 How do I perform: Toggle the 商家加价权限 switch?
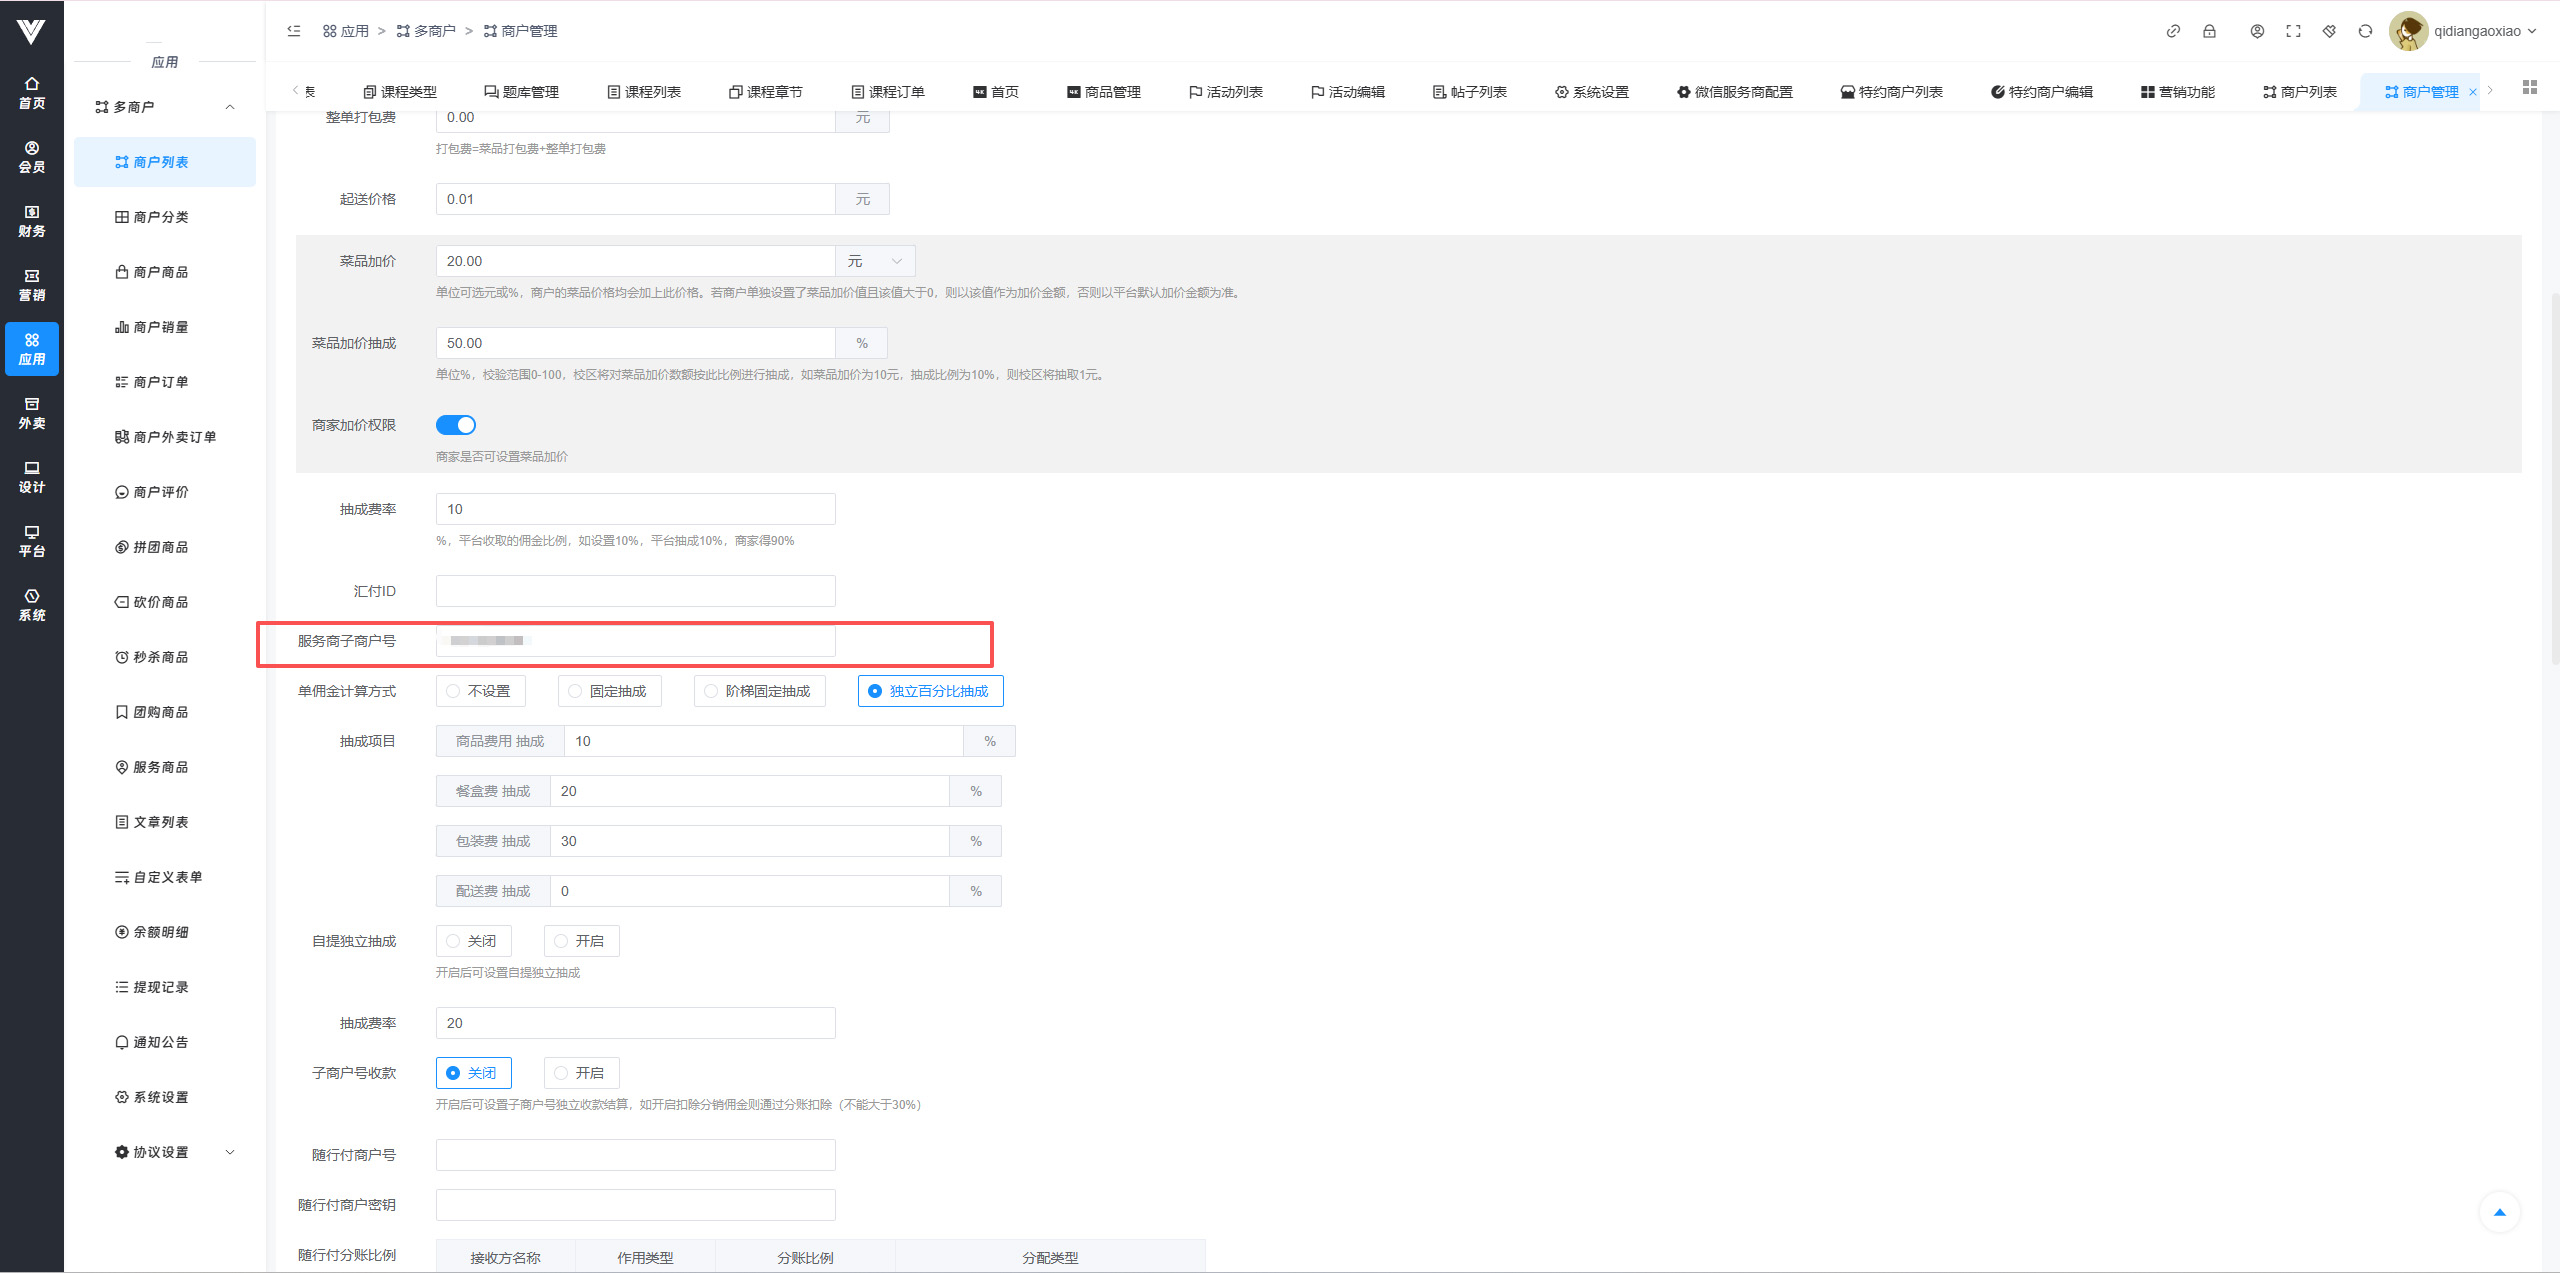(x=456, y=425)
